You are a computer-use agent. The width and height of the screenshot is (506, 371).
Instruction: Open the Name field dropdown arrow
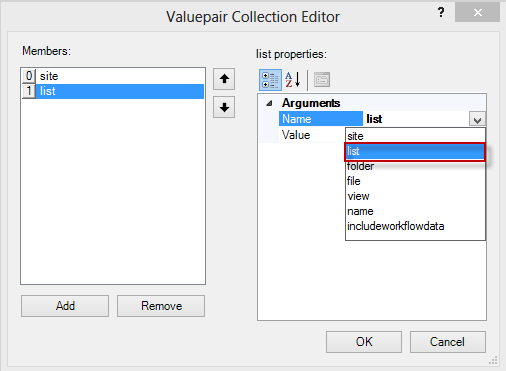[477, 119]
